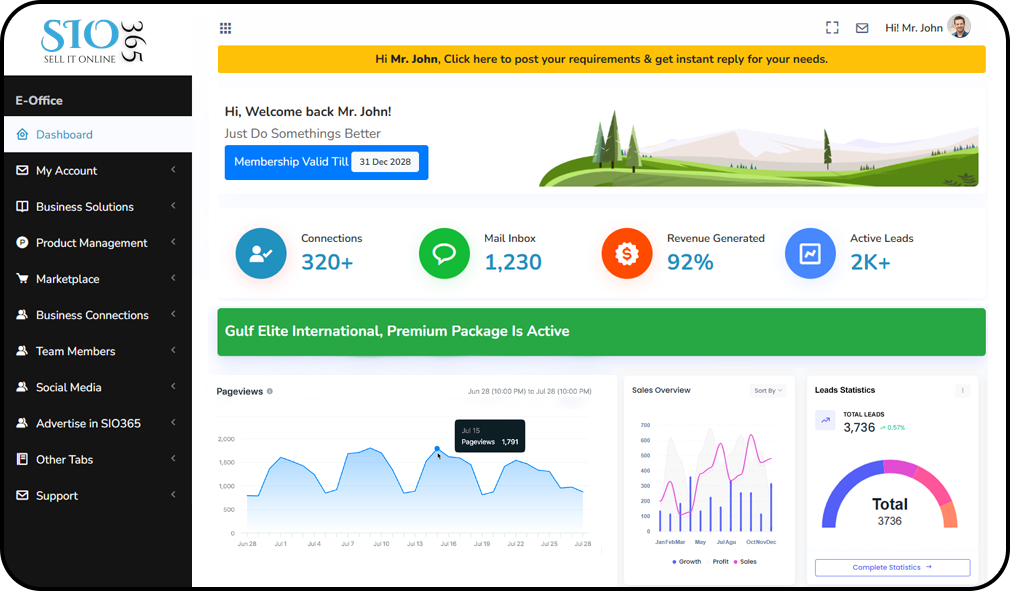1010x591 pixels.
Task: Click the orange Revenue Generated icon
Action: click(x=627, y=253)
